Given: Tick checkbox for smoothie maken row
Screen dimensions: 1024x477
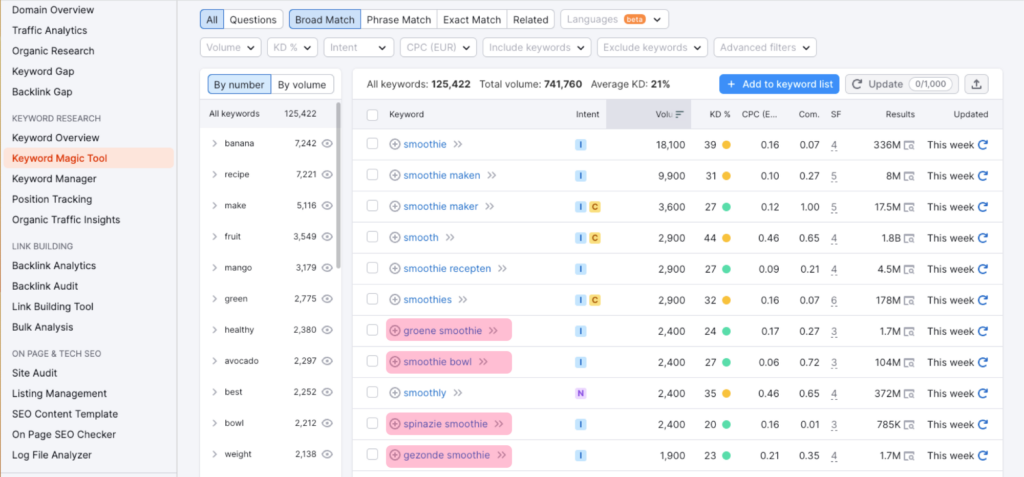Looking at the screenshot, I should (x=372, y=174).
